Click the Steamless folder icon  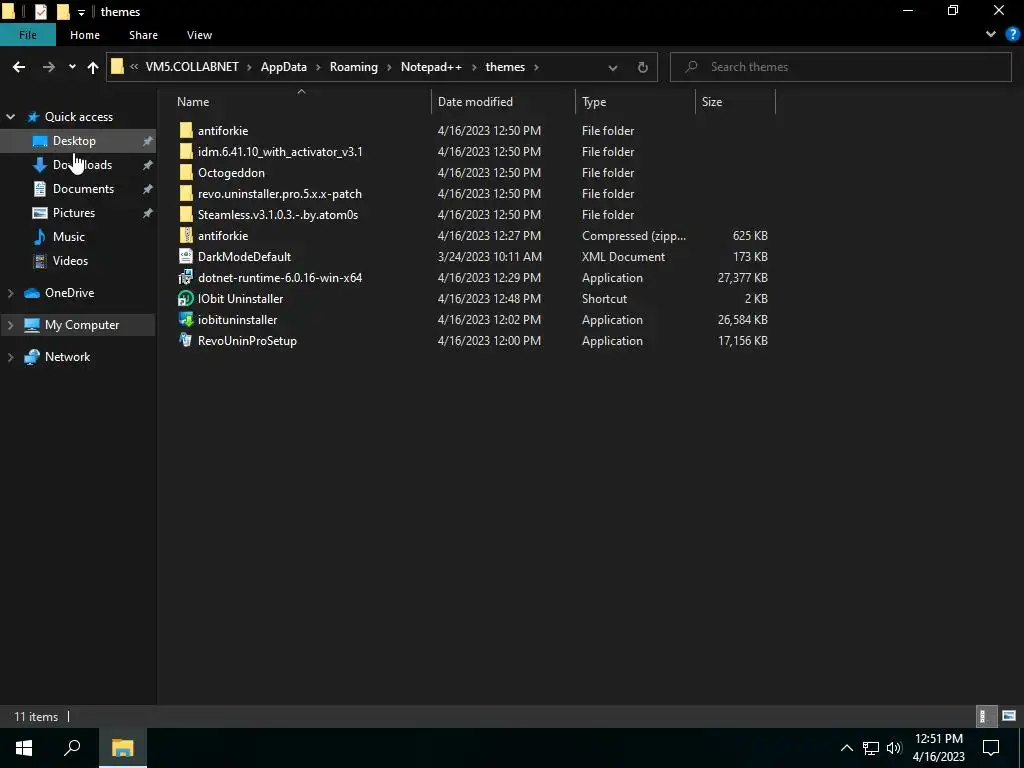(x=186, y=214)
